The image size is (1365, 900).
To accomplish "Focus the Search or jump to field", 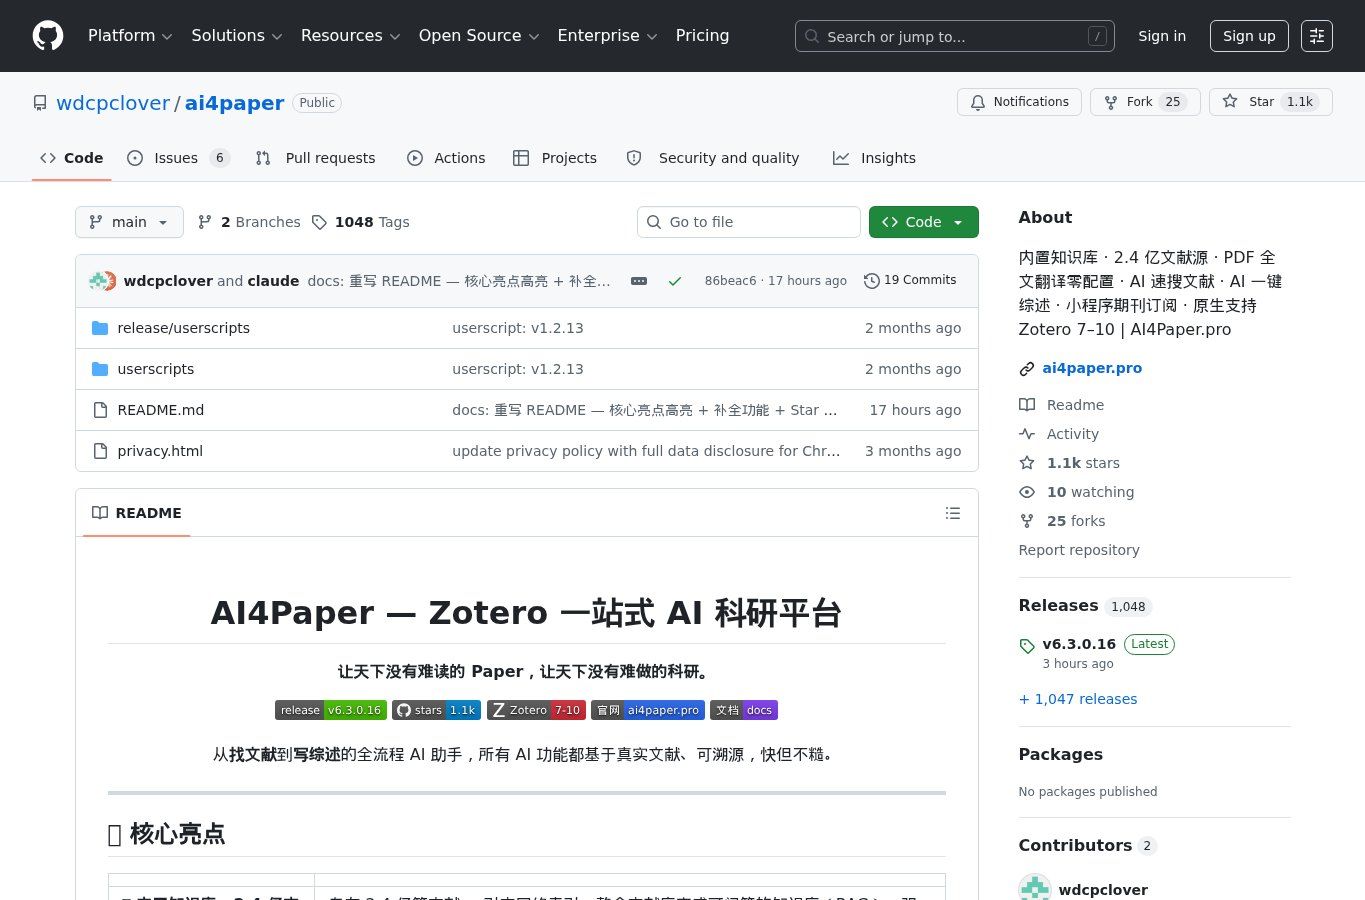I will click(x=955, y=36).
